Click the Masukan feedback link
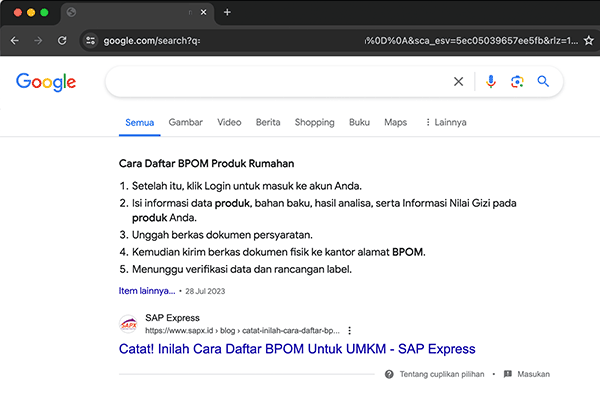This screenshot has width=600, height=400. pos(533,374)
